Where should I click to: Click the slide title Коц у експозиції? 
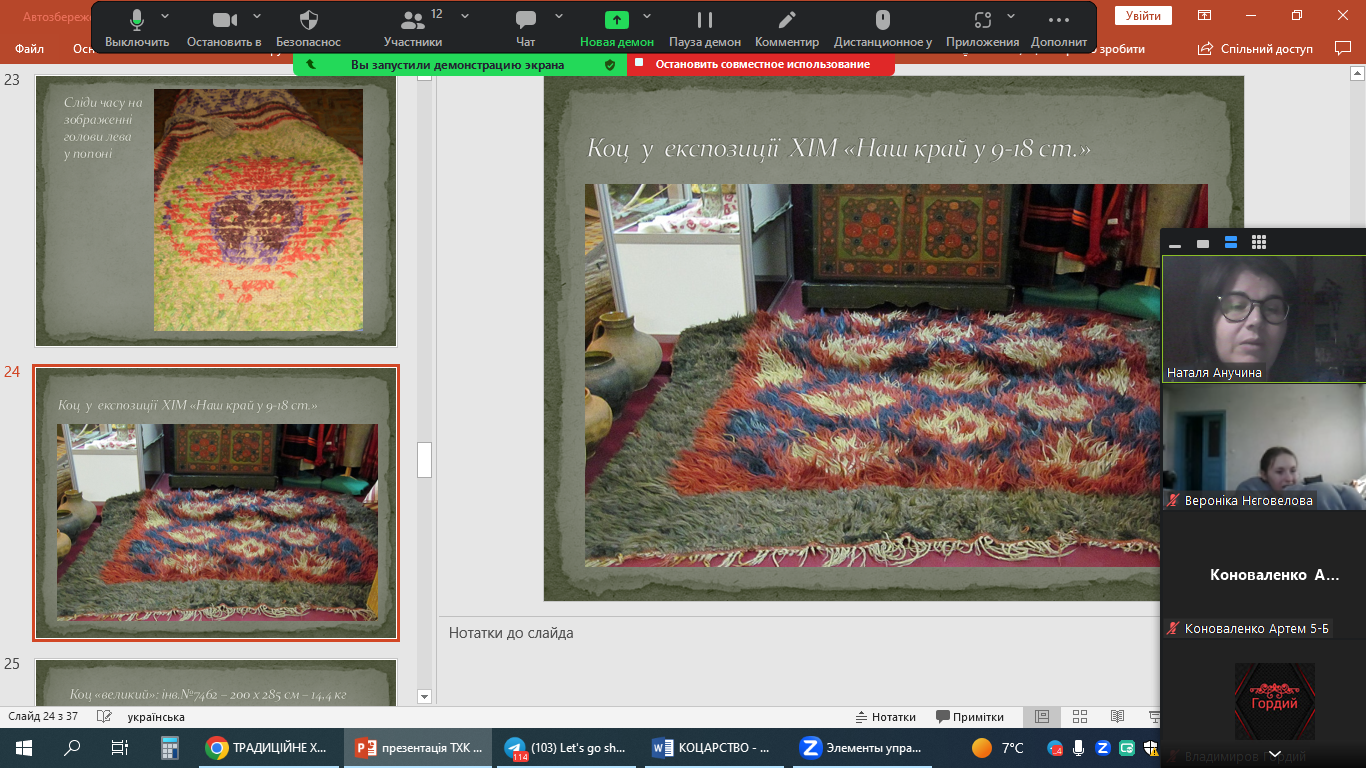point(839,150)
